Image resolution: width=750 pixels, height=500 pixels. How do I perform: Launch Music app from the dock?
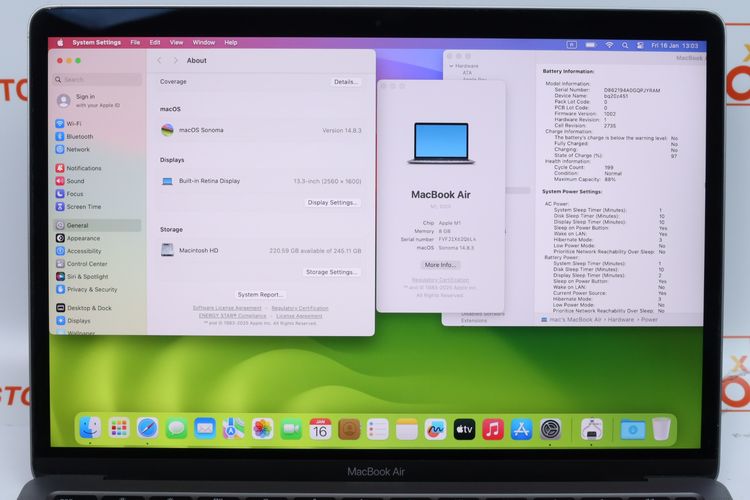click(x=493, y=428)
